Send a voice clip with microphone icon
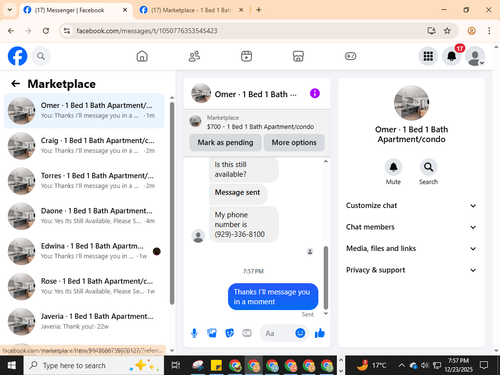The width and height of the screenshot is (500, 375). [194, 333]
